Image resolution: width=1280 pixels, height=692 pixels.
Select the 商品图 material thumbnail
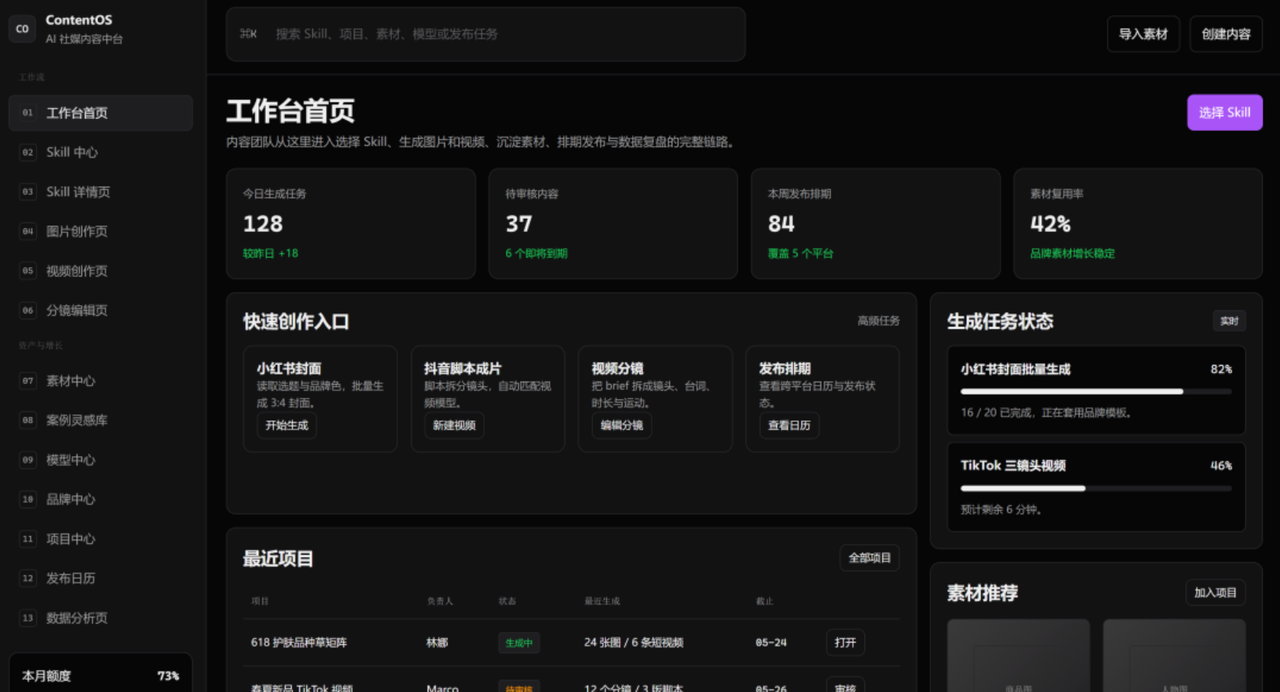tap(1018, 655)
